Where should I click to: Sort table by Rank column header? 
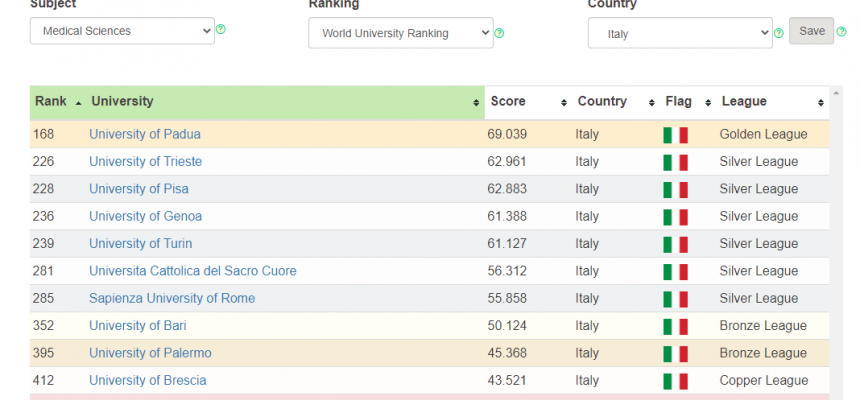pyautogui.click(x=58, y=102)
